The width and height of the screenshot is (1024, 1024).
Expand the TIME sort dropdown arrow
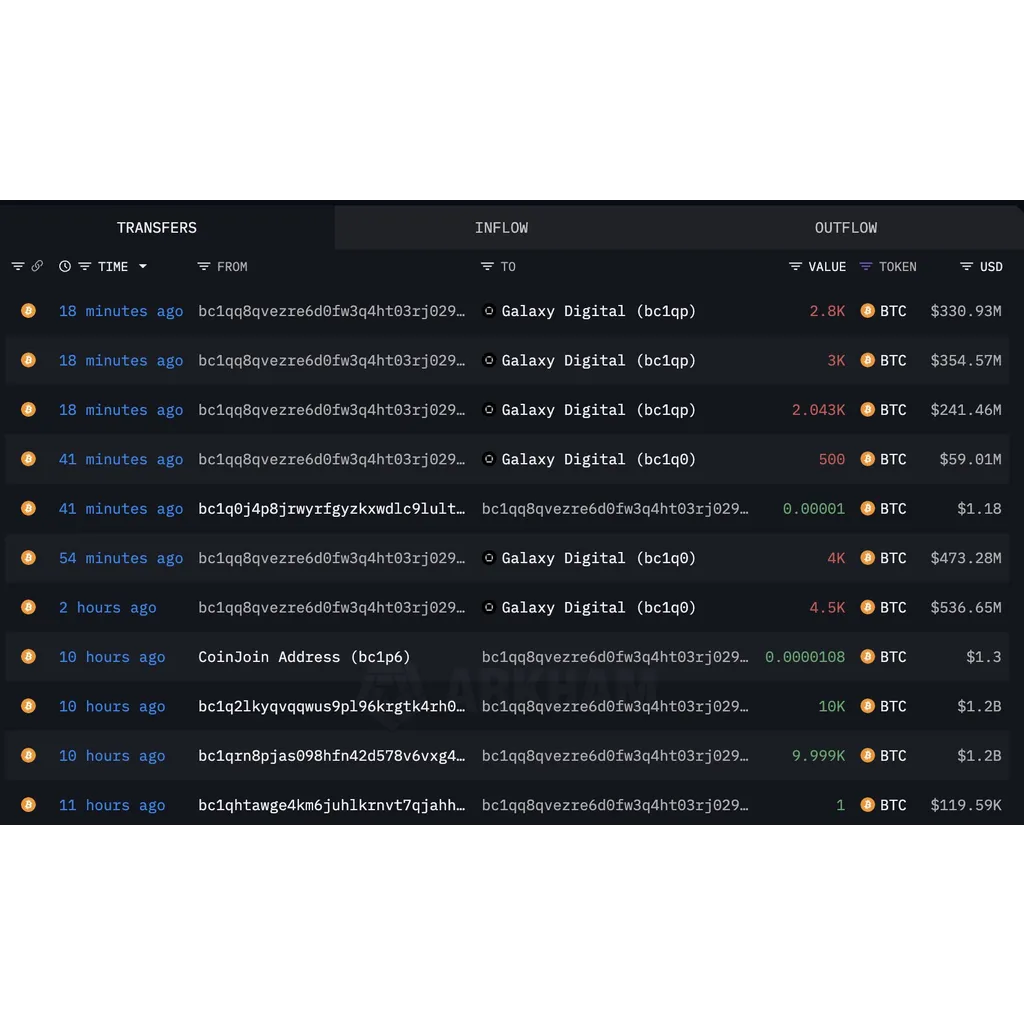click(x=143, y=266)
